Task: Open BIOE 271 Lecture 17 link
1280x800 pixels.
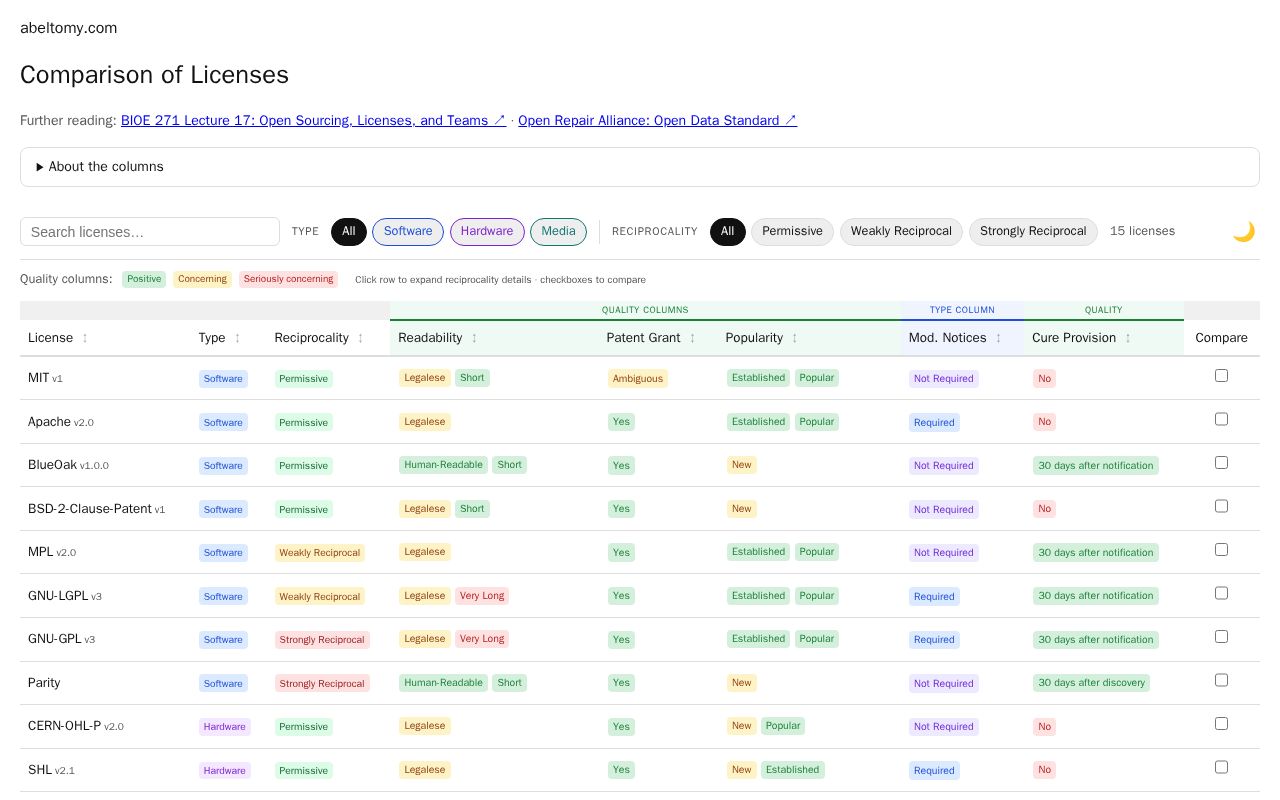Action: 313,121
